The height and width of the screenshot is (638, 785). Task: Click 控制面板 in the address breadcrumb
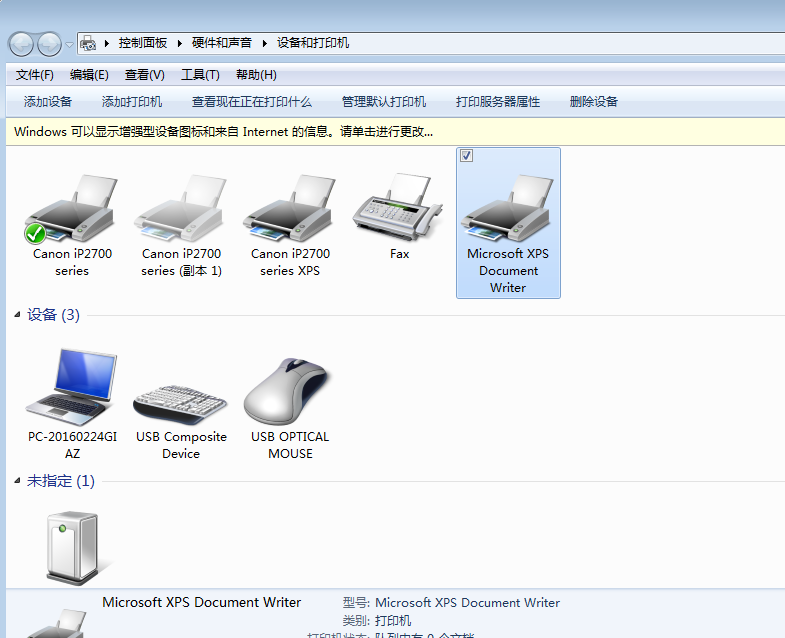[x=143, y=43]
